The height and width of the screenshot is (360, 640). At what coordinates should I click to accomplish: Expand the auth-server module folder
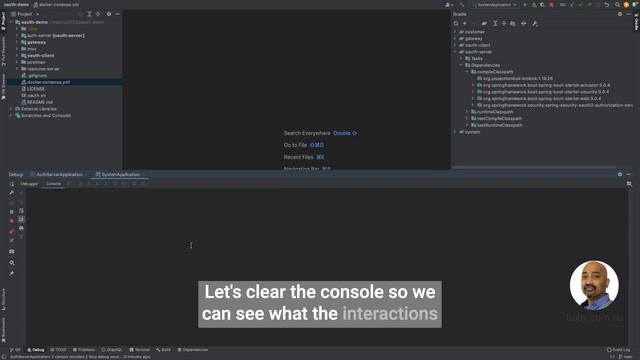point(17,36)
